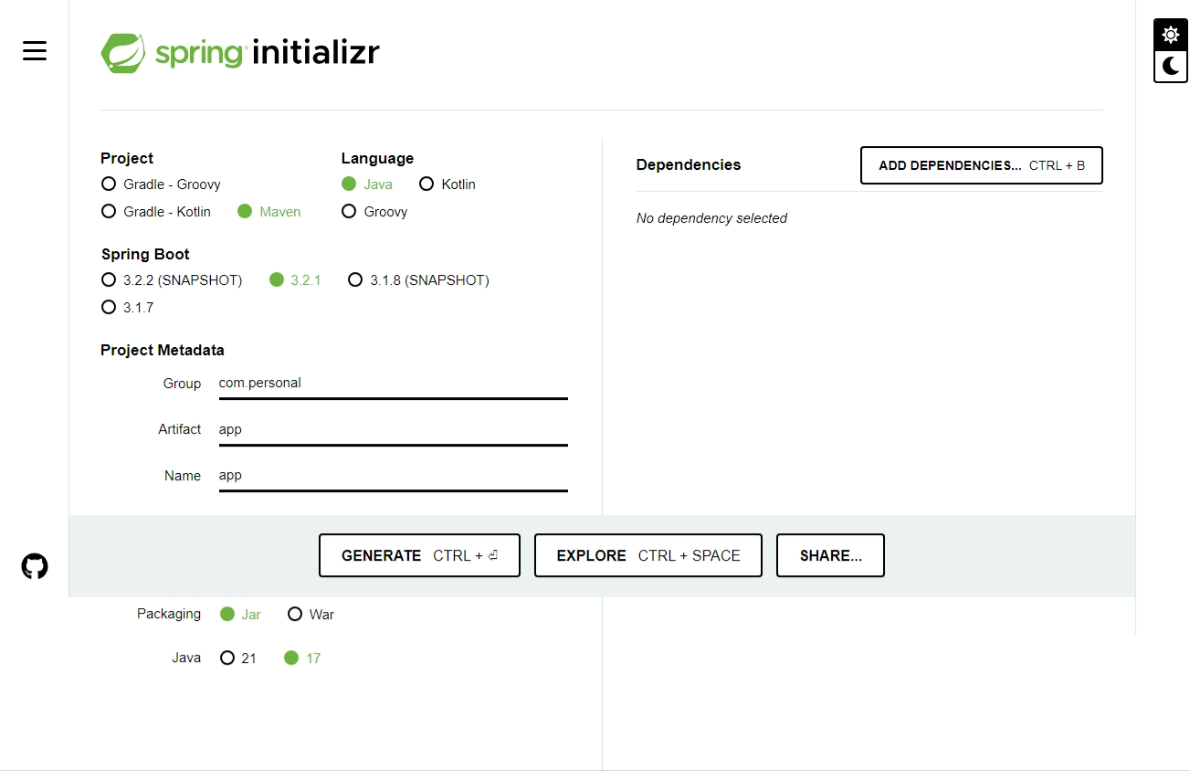Open the hamburger menu

[34, 51]
